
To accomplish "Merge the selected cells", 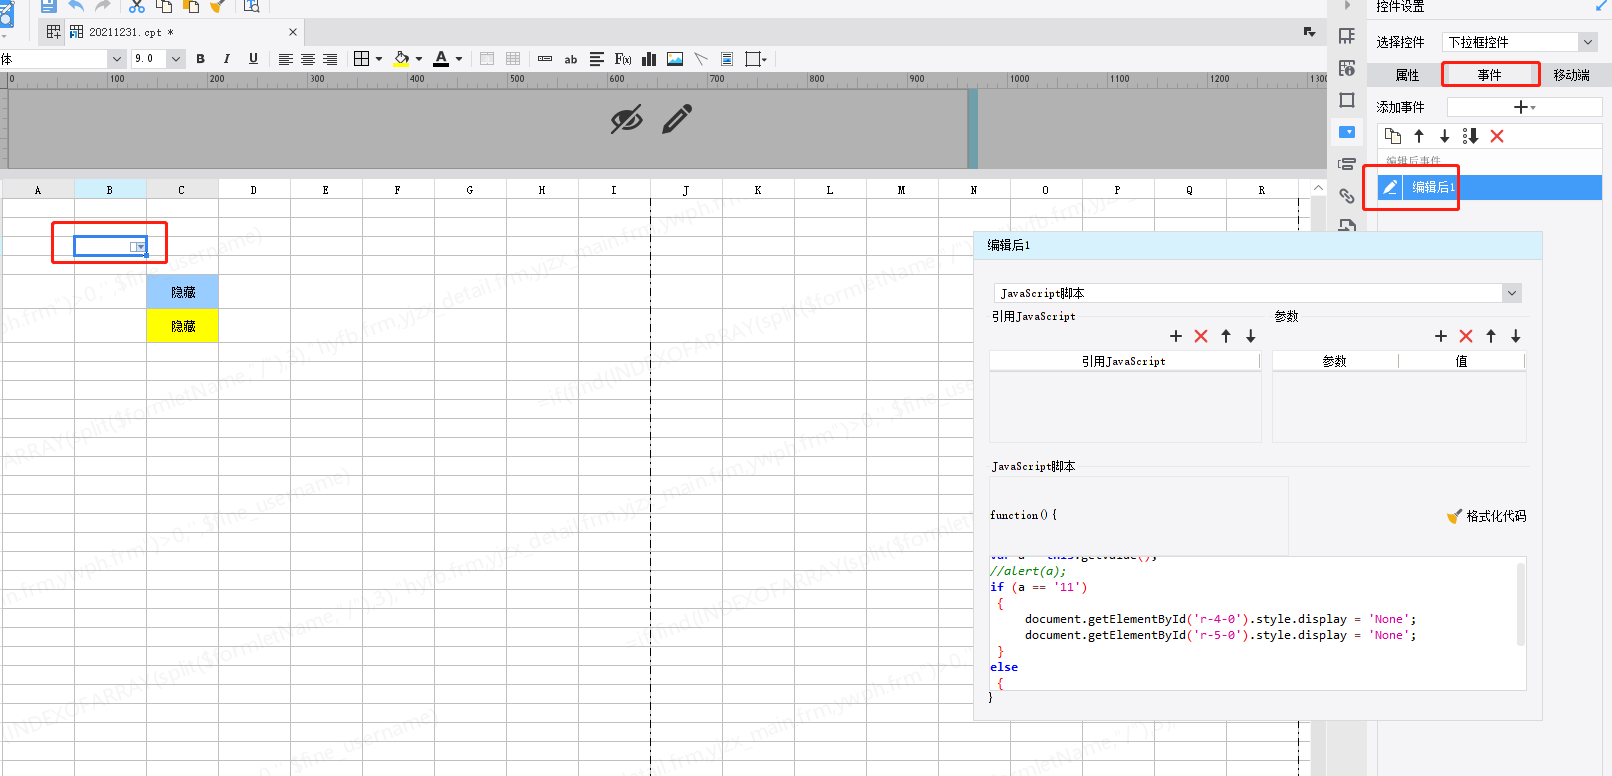I will click(x=487, y=59).
